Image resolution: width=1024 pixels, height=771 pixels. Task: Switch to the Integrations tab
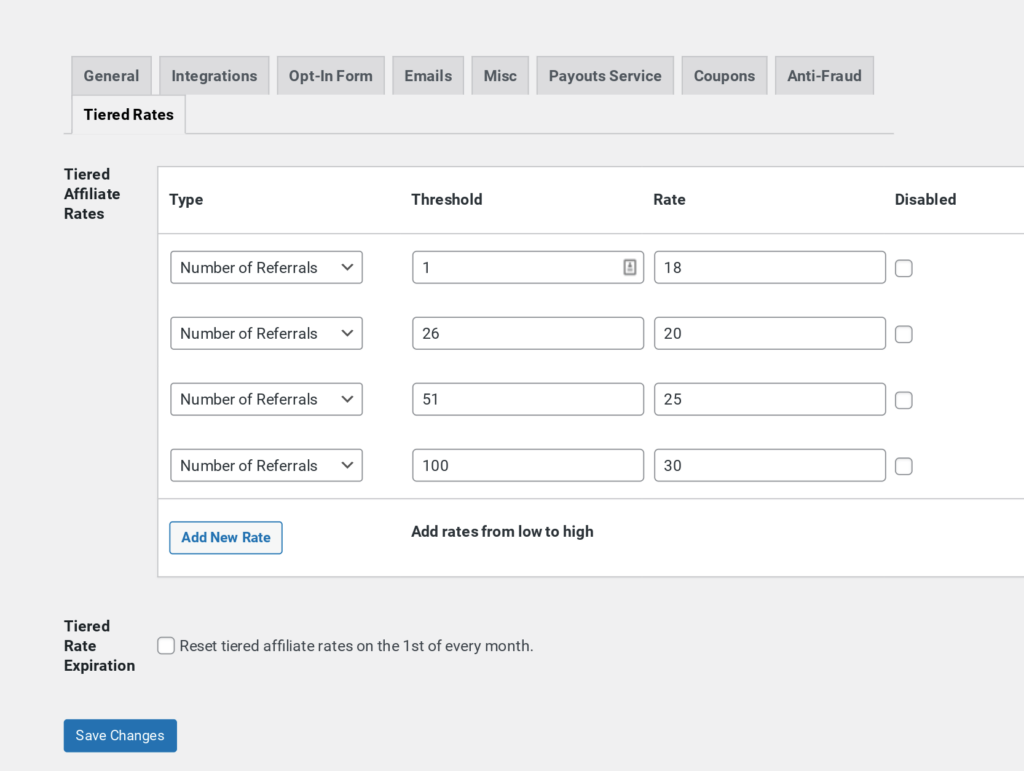pos(214,76)
